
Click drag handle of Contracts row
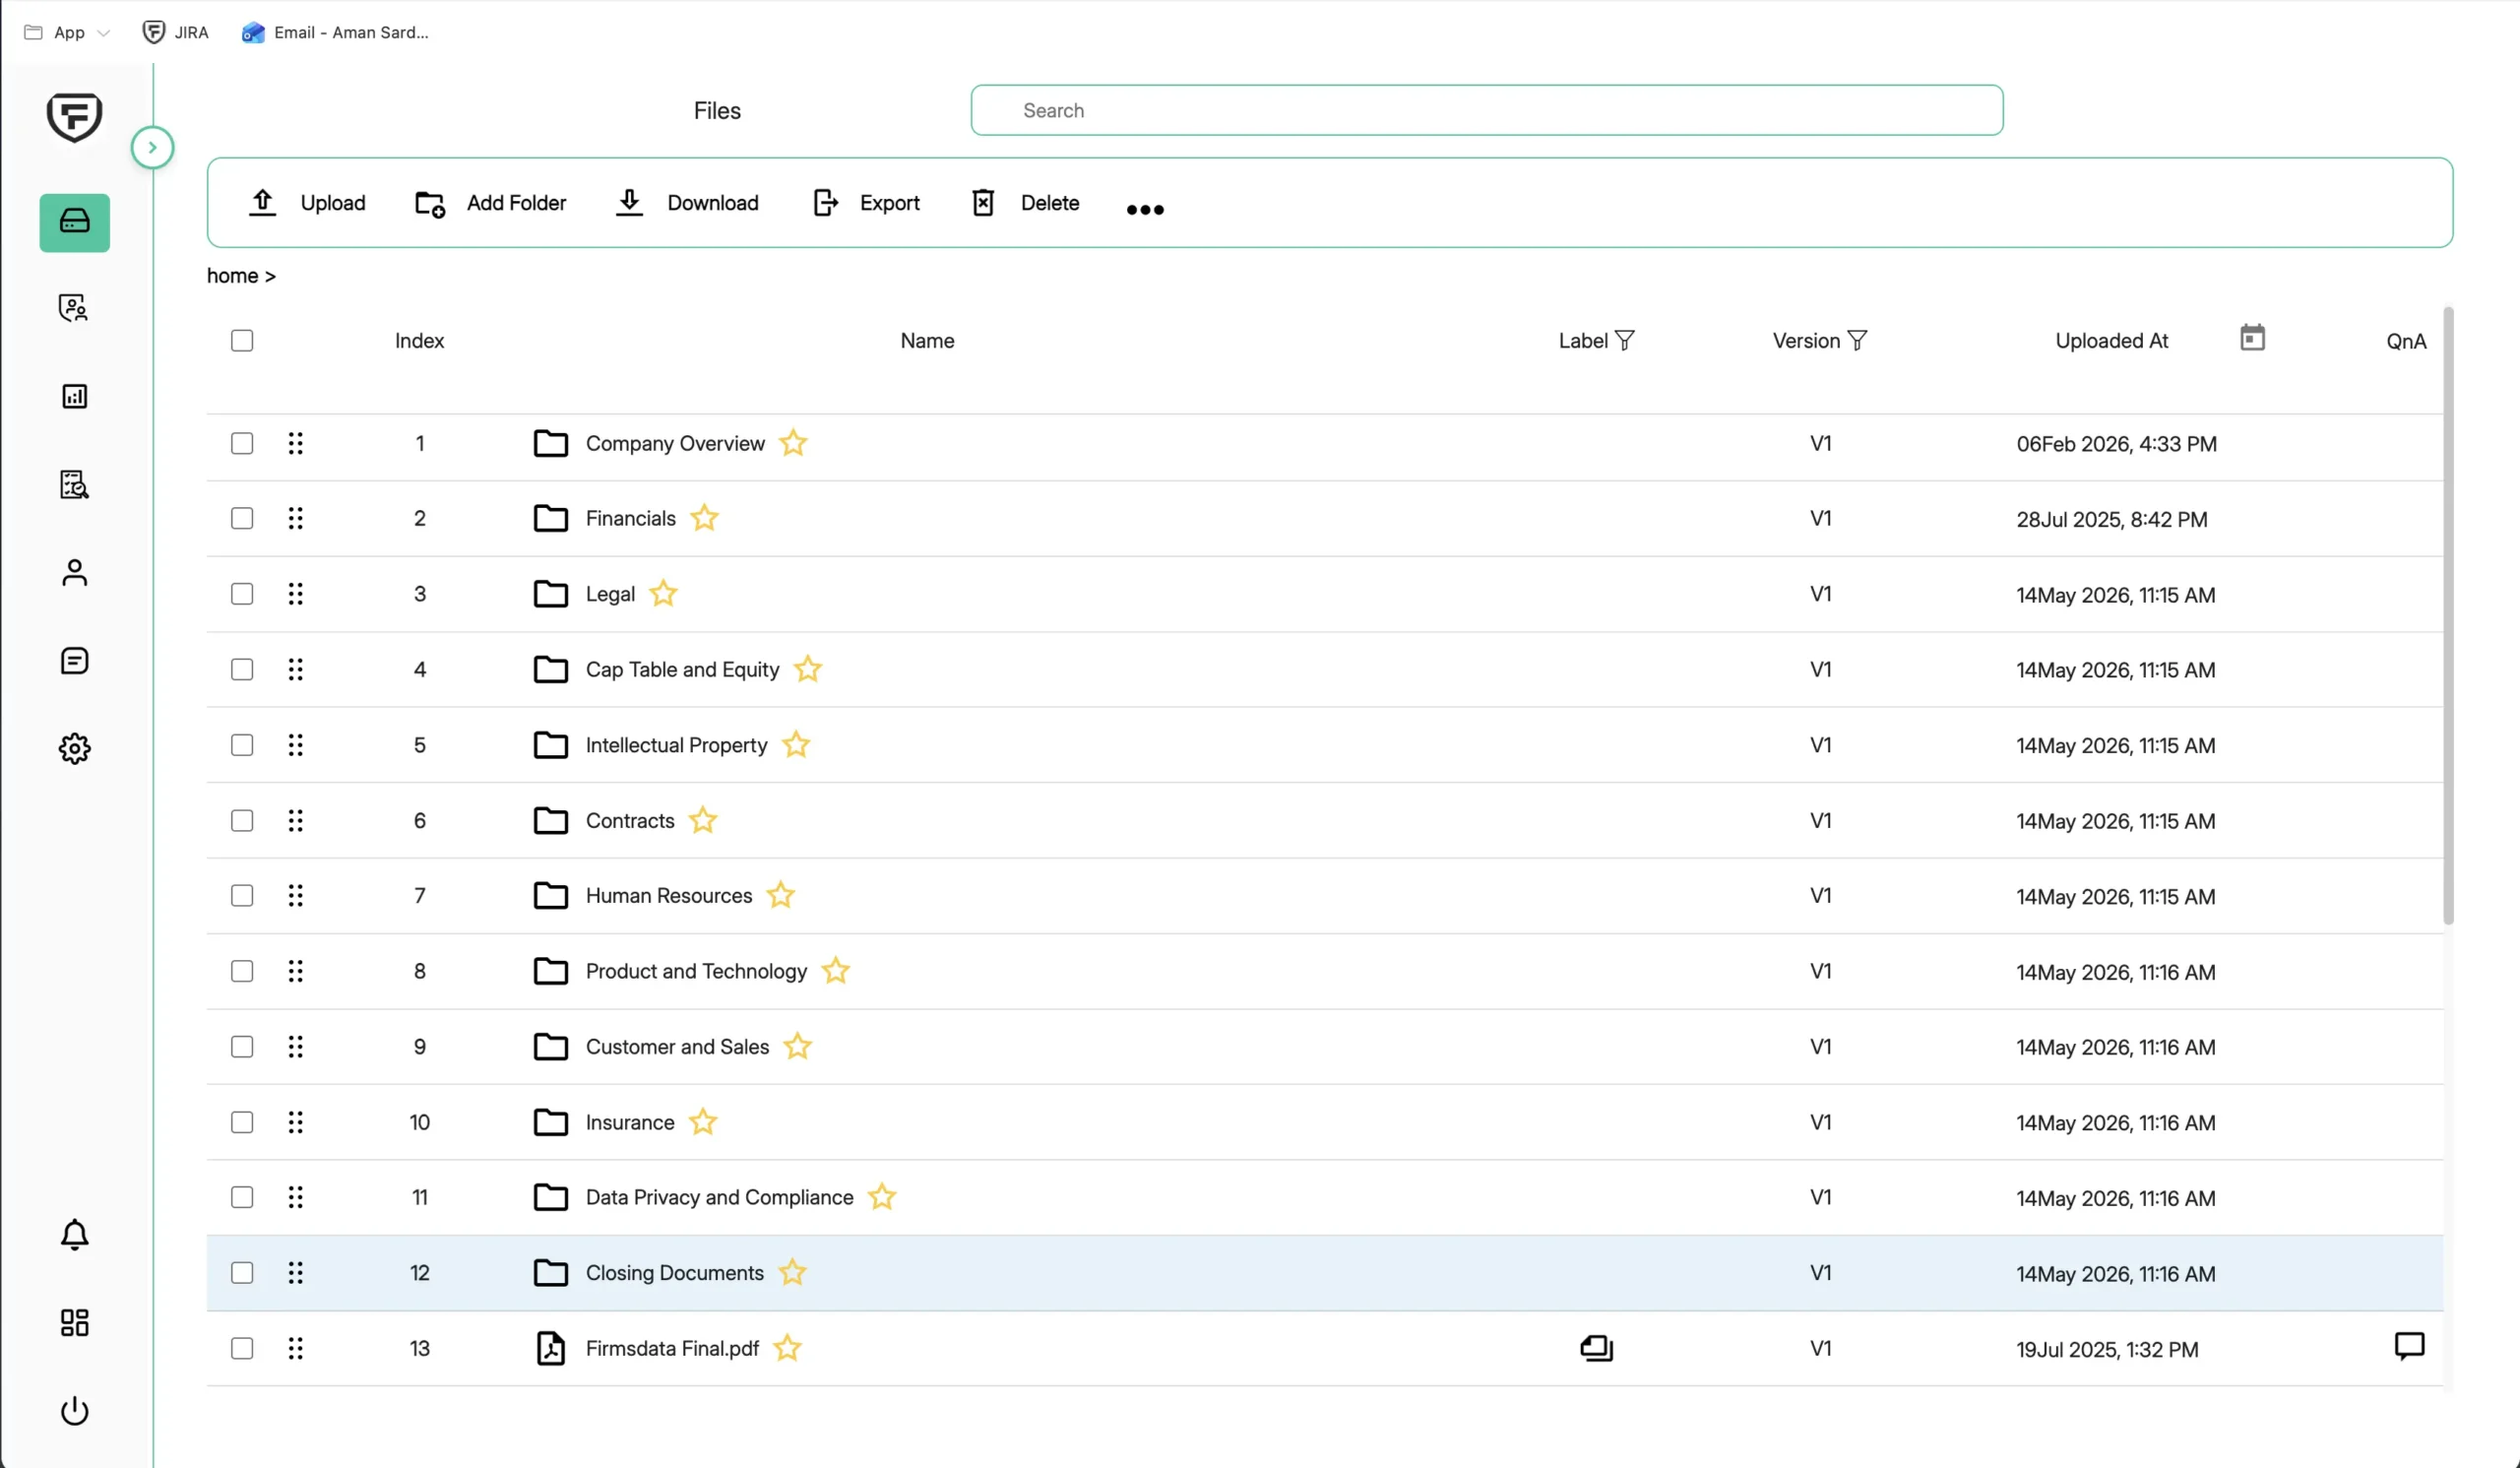coord(295,821)
